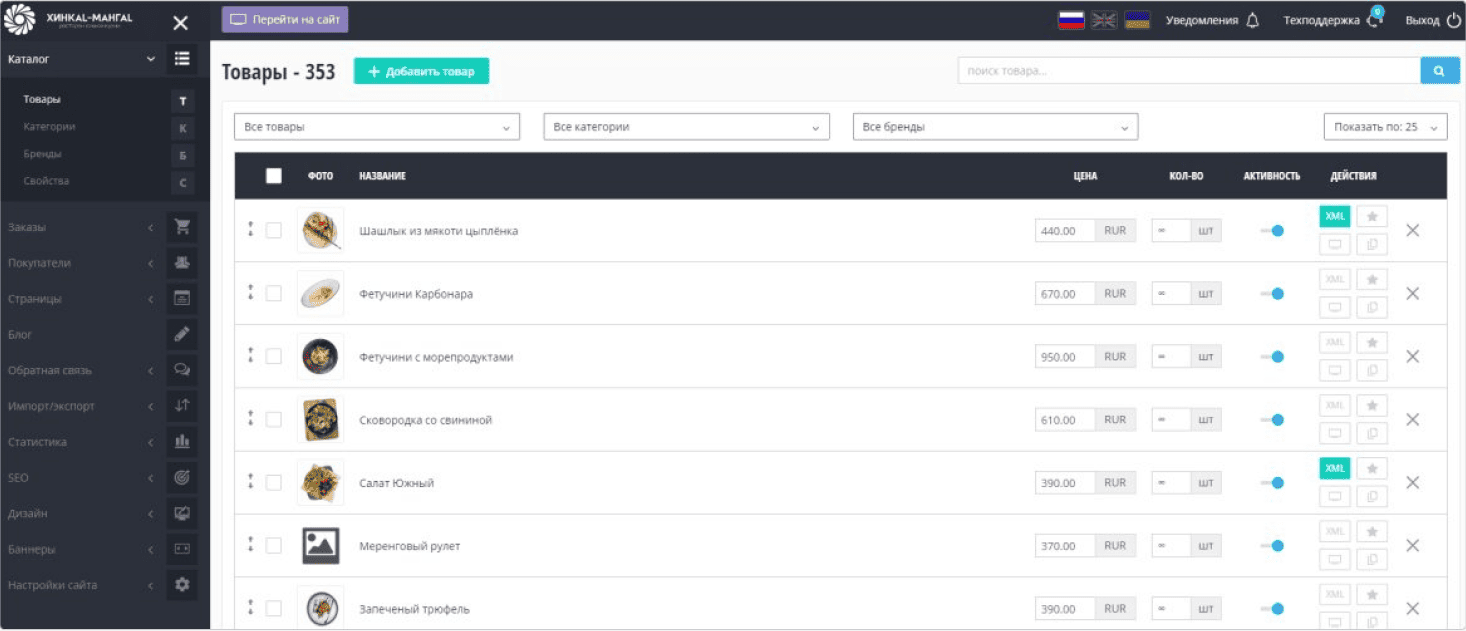Click the notifications bell icon

click(x=1253, y=20)
